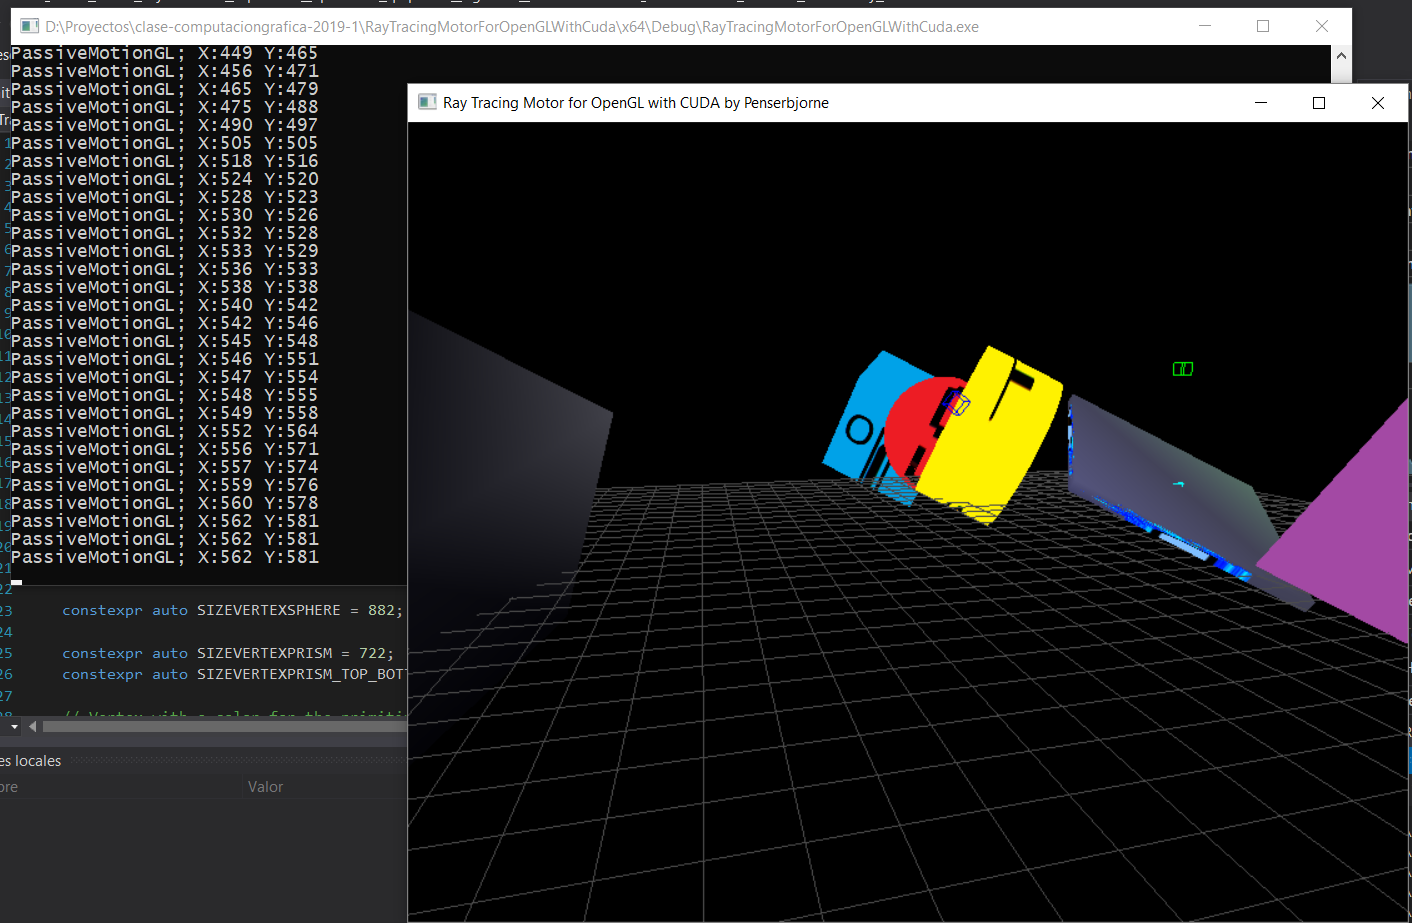The width and height of the screenshot is (1412, 923).
Task: Click the 'locales' panel title
Action: 30,761
